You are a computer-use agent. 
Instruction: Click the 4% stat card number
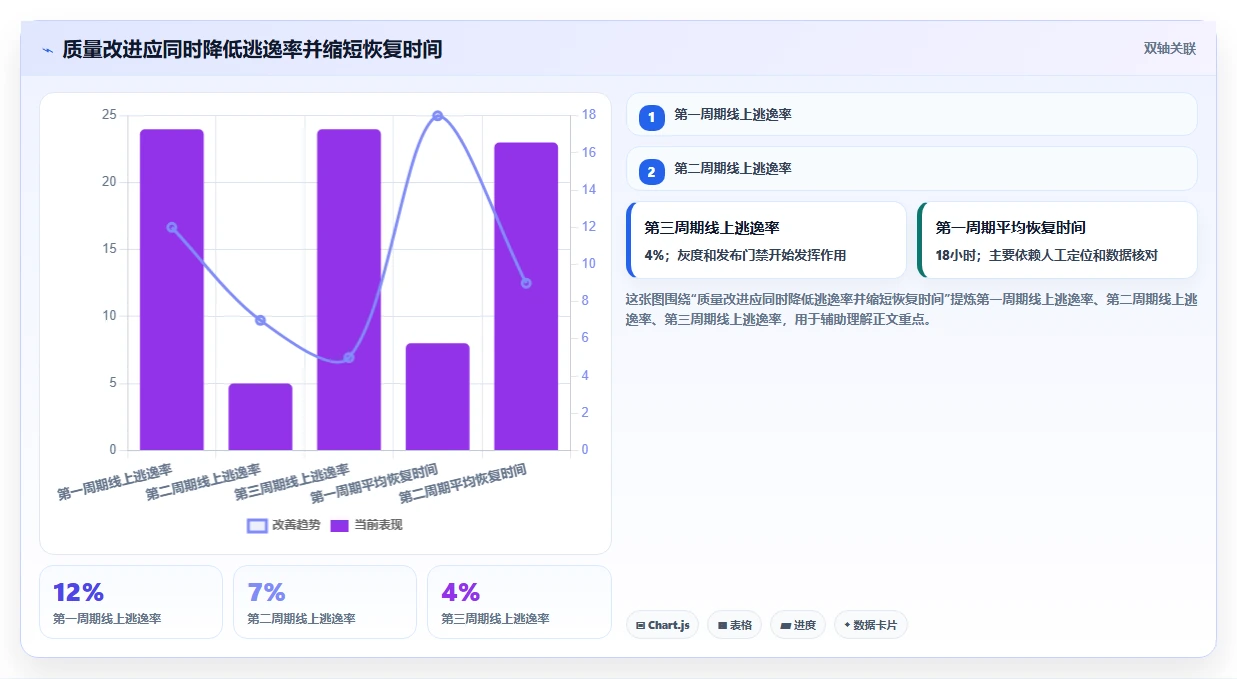(x=460, y=592)
